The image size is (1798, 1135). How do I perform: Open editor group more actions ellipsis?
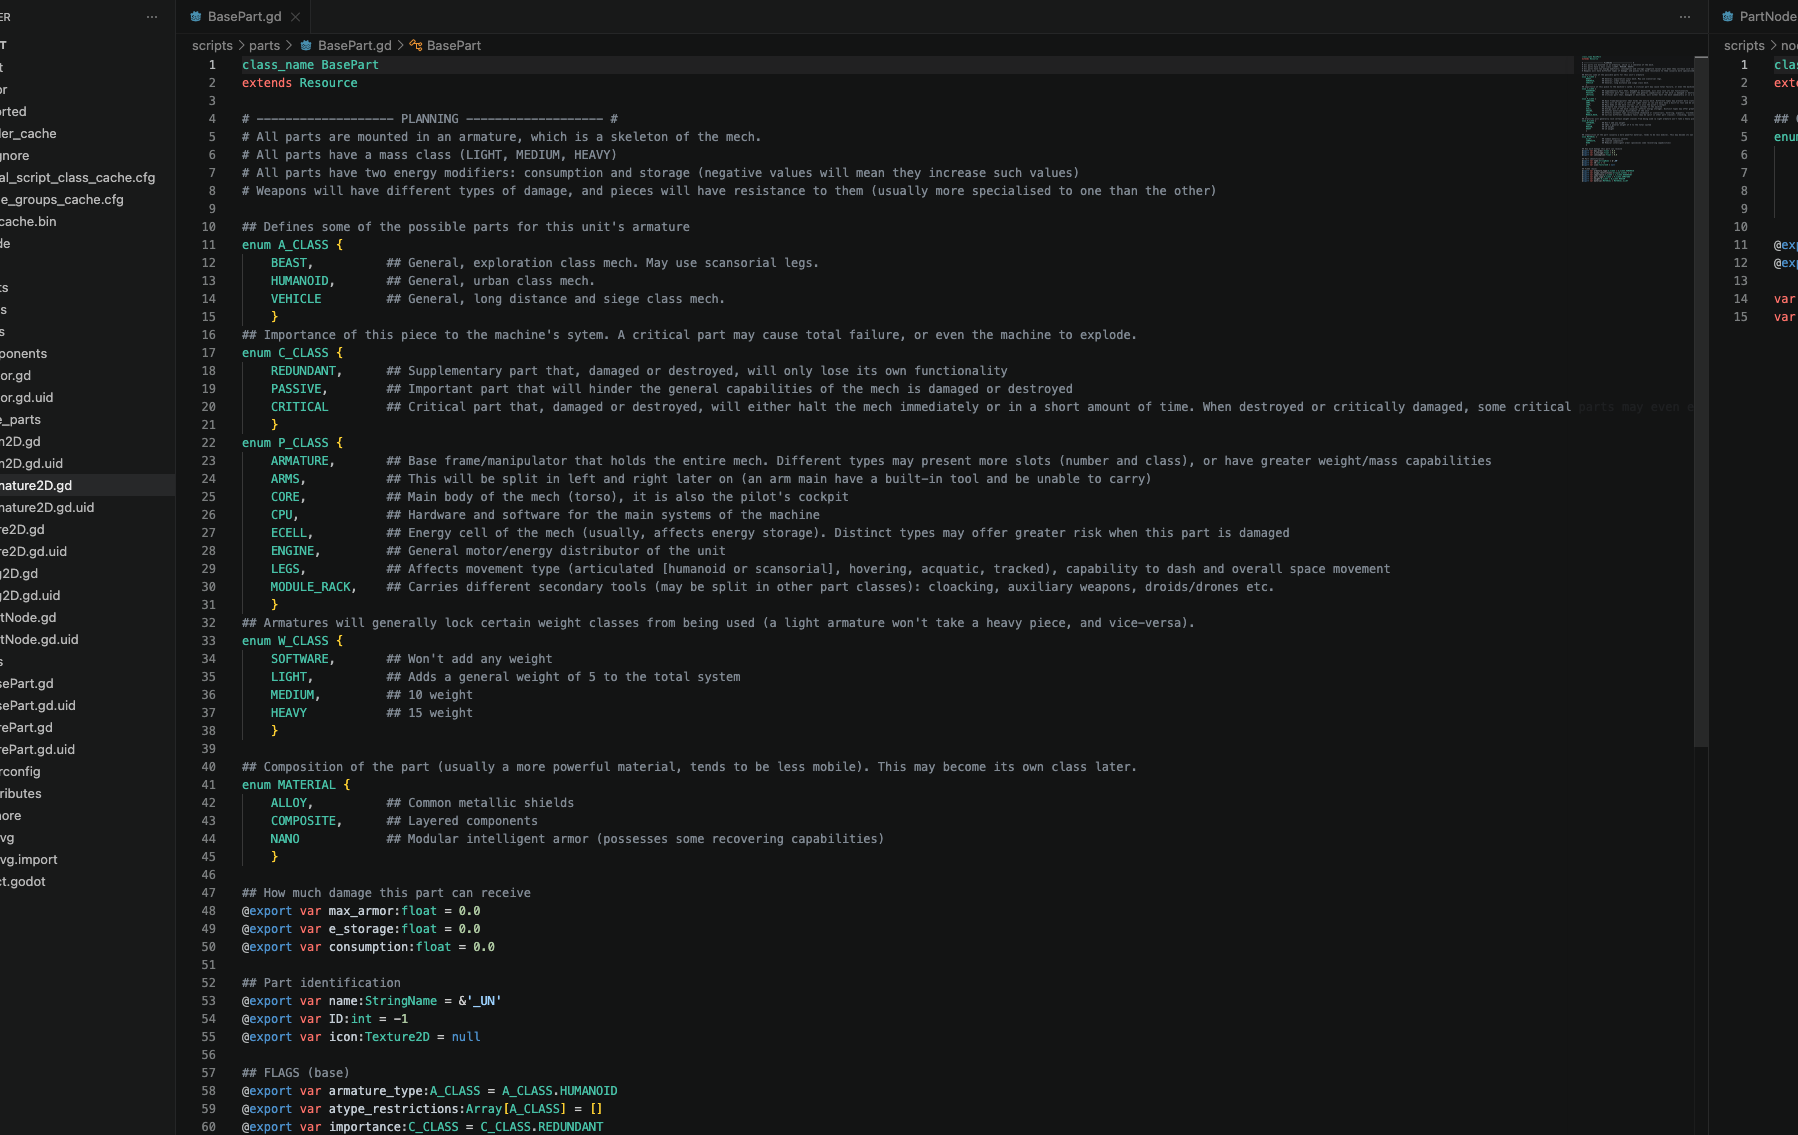point(1685,17)
